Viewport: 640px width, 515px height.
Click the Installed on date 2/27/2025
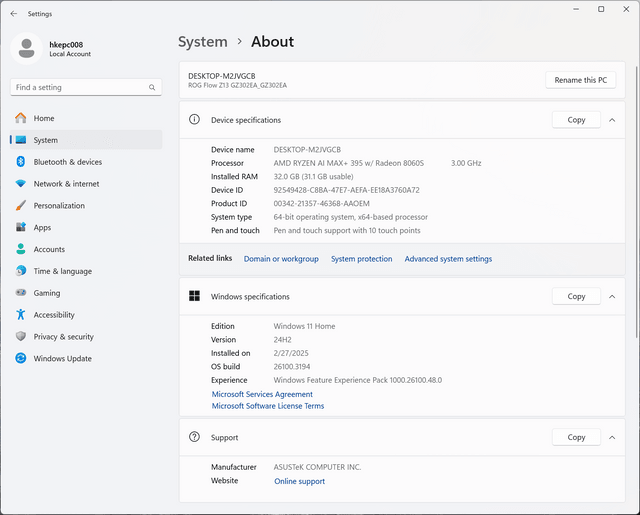(x=291, y=353)
